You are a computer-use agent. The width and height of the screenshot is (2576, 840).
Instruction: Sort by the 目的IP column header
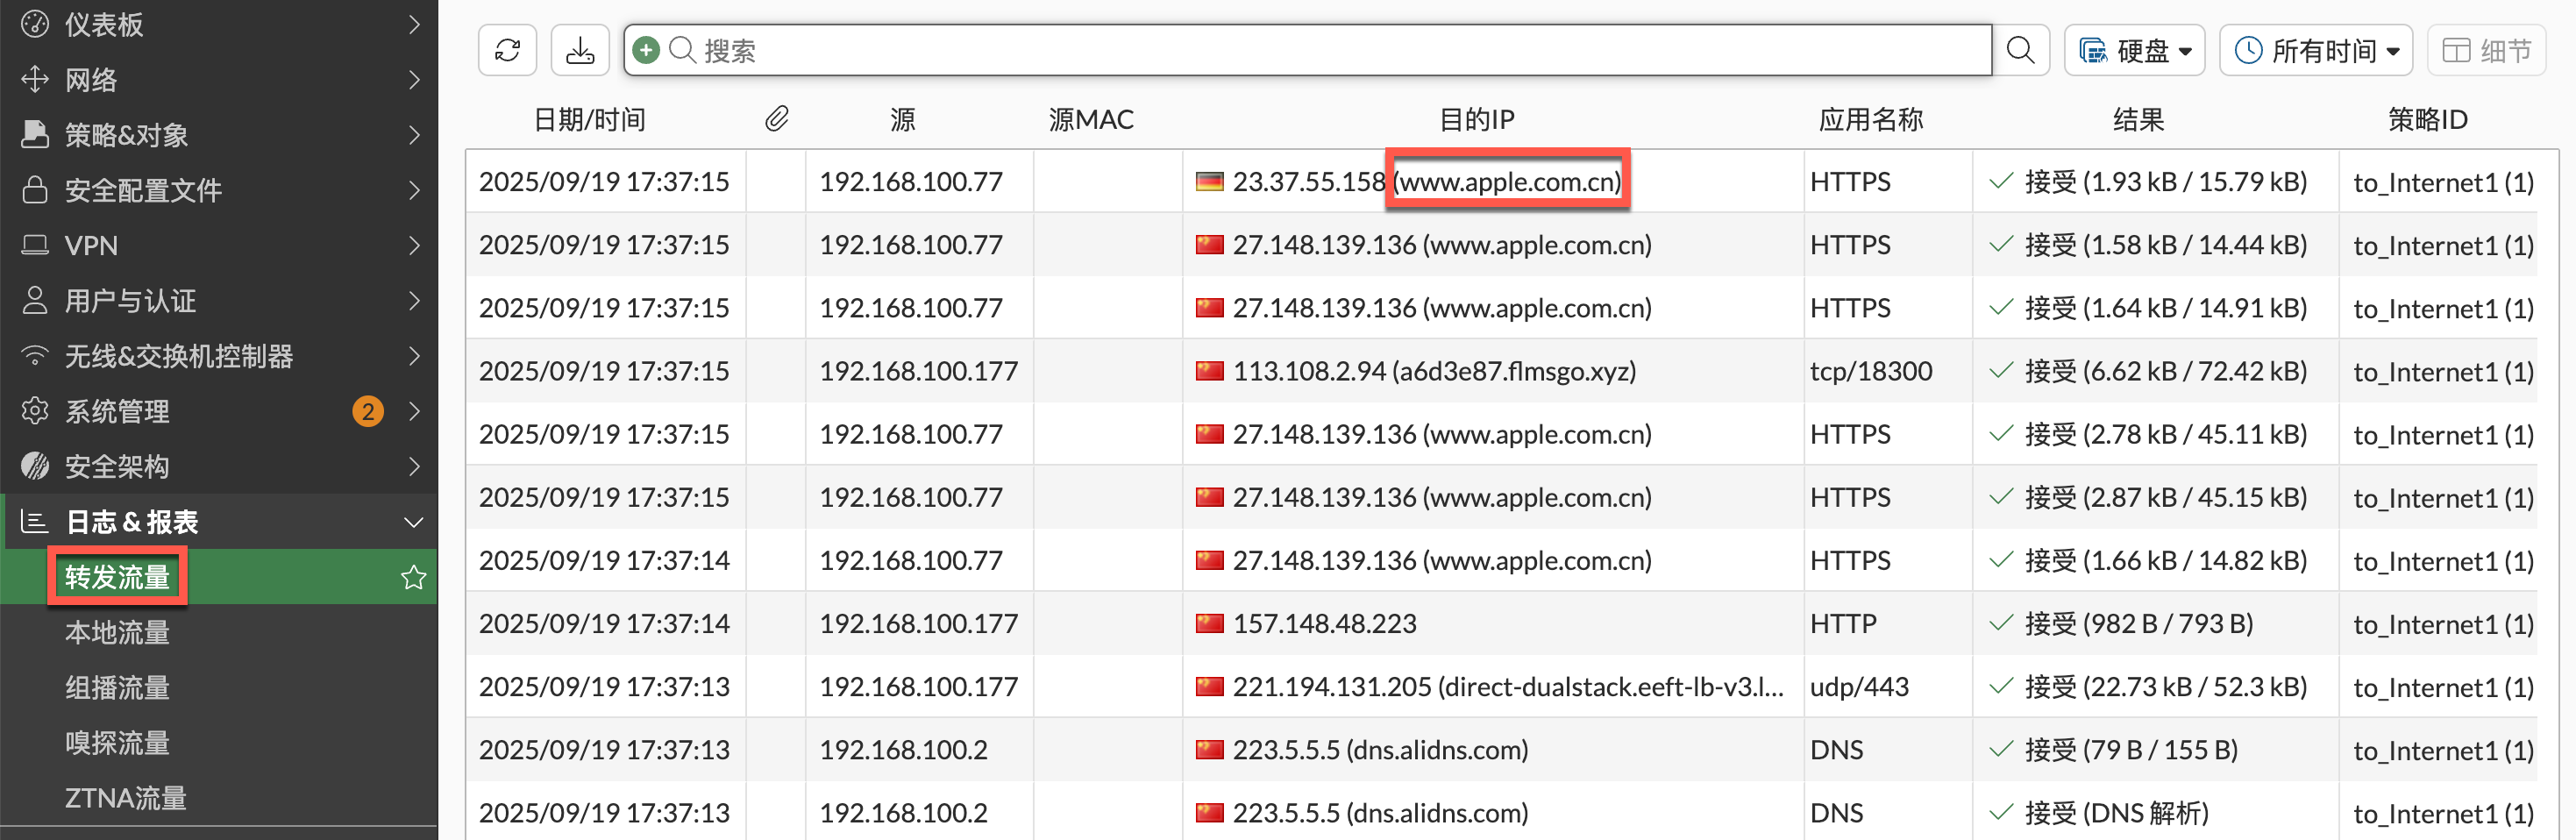tap(1476, 120)
